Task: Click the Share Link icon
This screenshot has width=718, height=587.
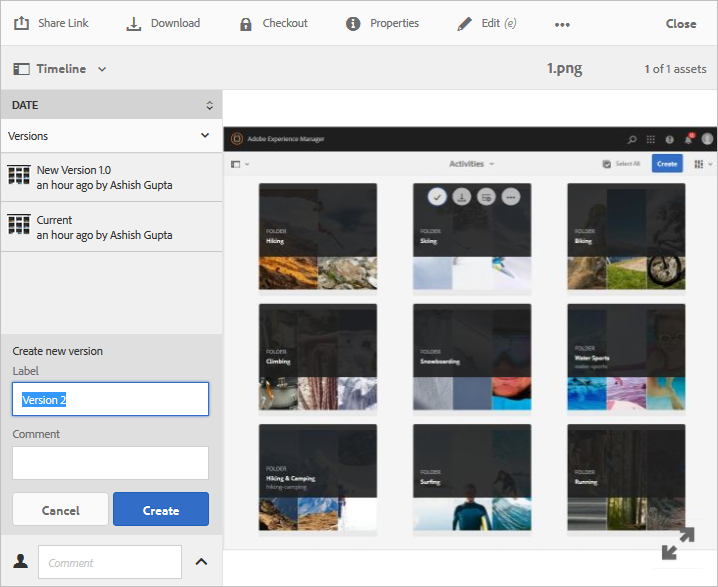Action: (x=21, y=23)
